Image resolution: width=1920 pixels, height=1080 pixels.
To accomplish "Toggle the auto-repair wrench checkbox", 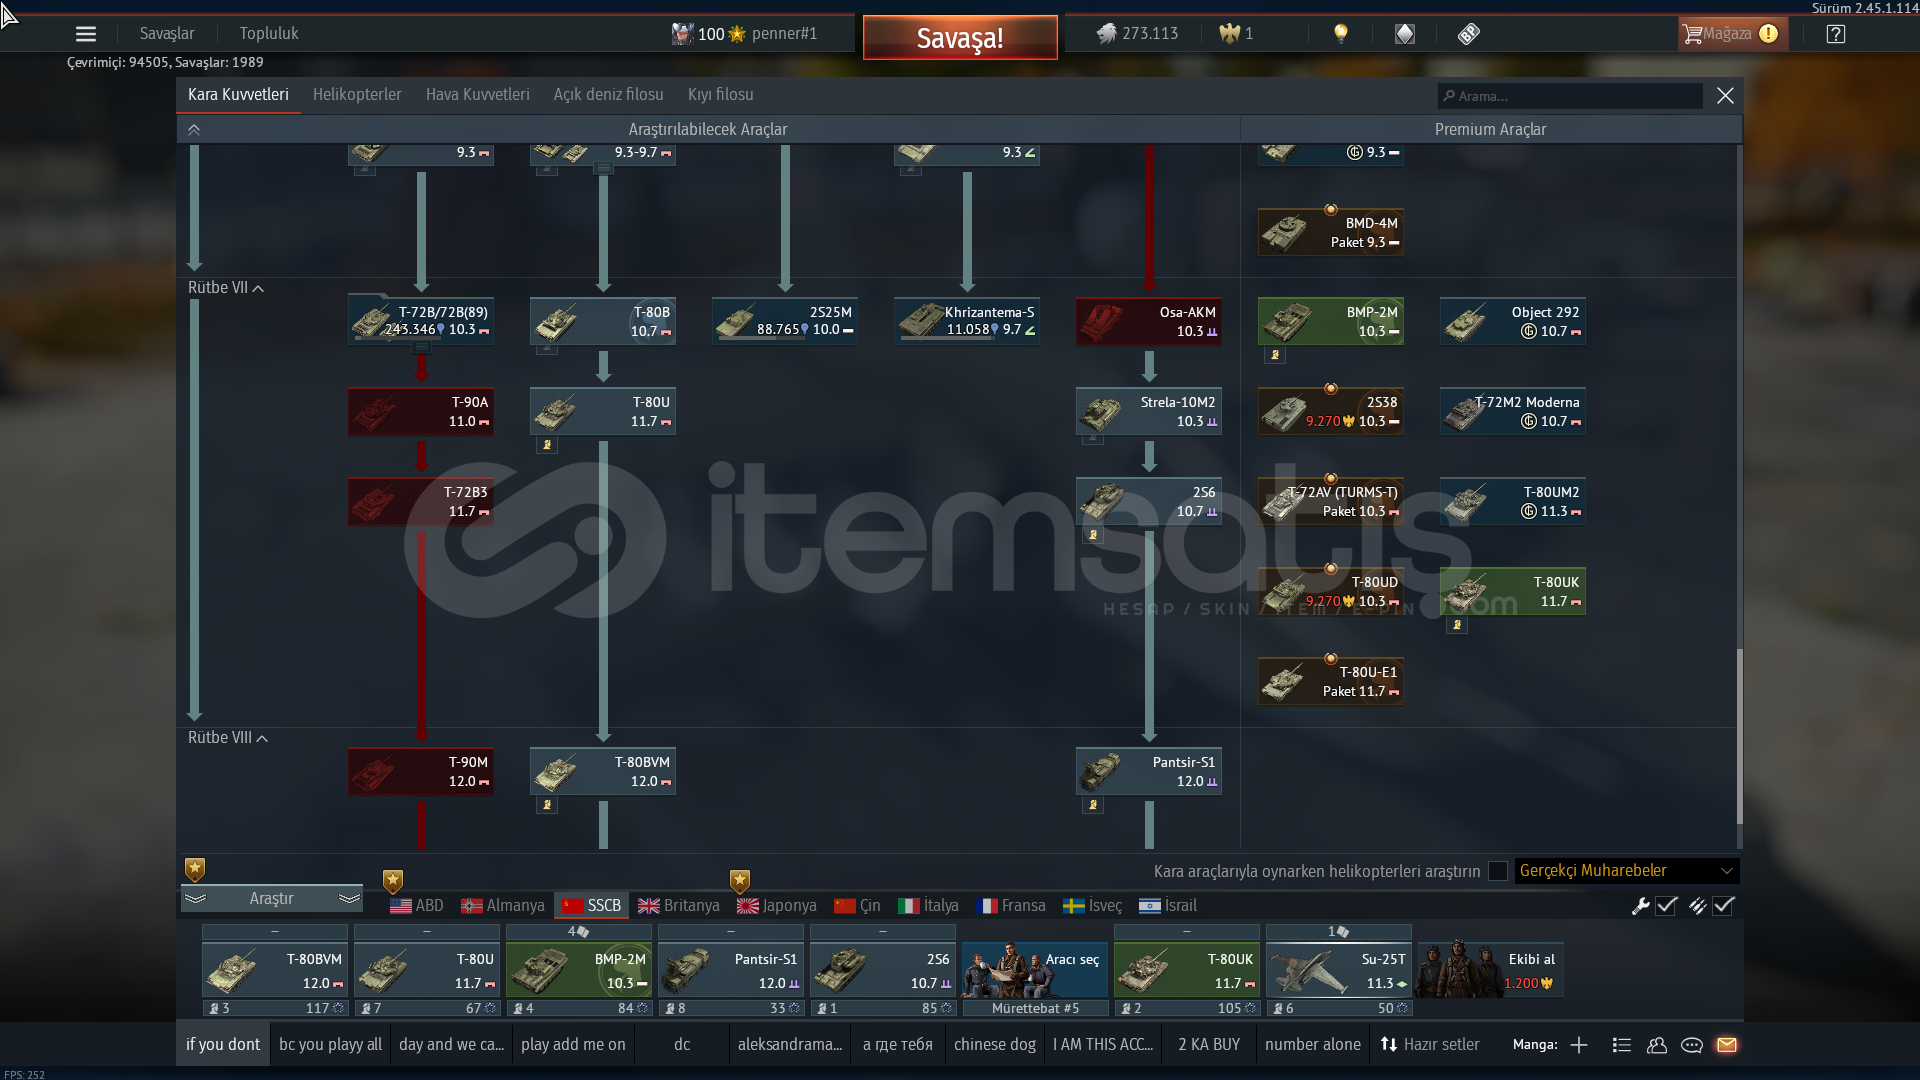I will point(1666,906).
